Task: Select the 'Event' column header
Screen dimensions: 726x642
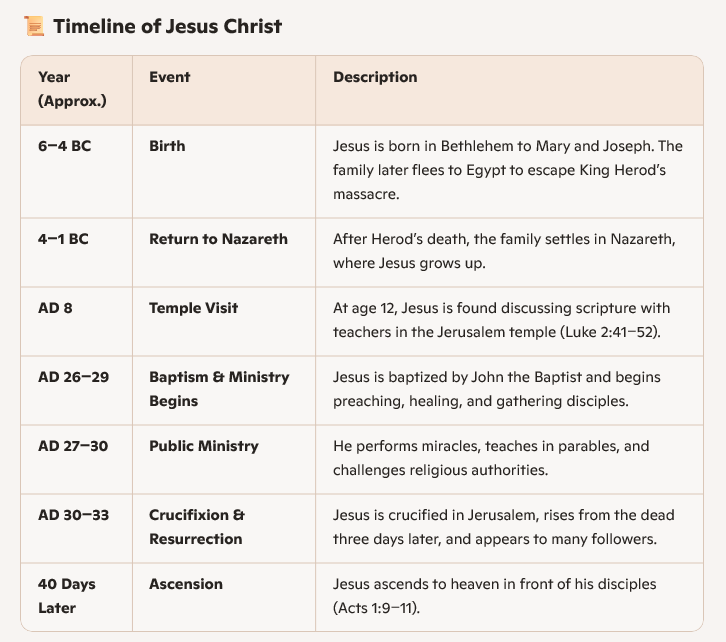Action: pos(170,77)
